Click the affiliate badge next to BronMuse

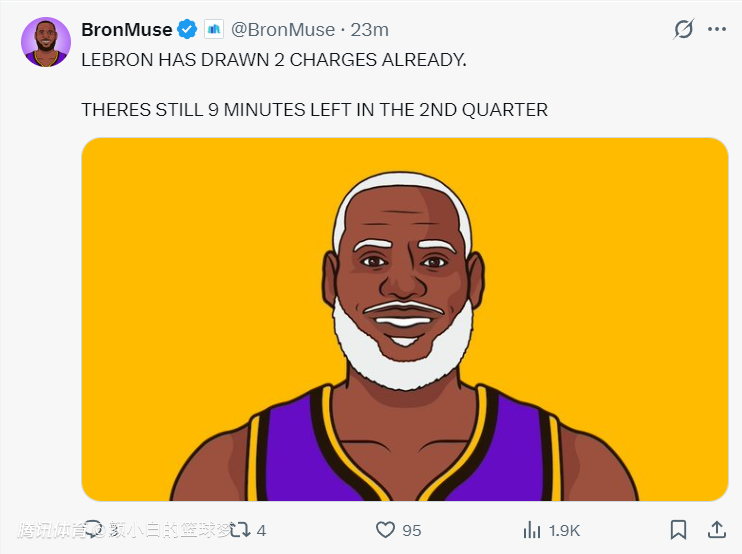point(213,29)
